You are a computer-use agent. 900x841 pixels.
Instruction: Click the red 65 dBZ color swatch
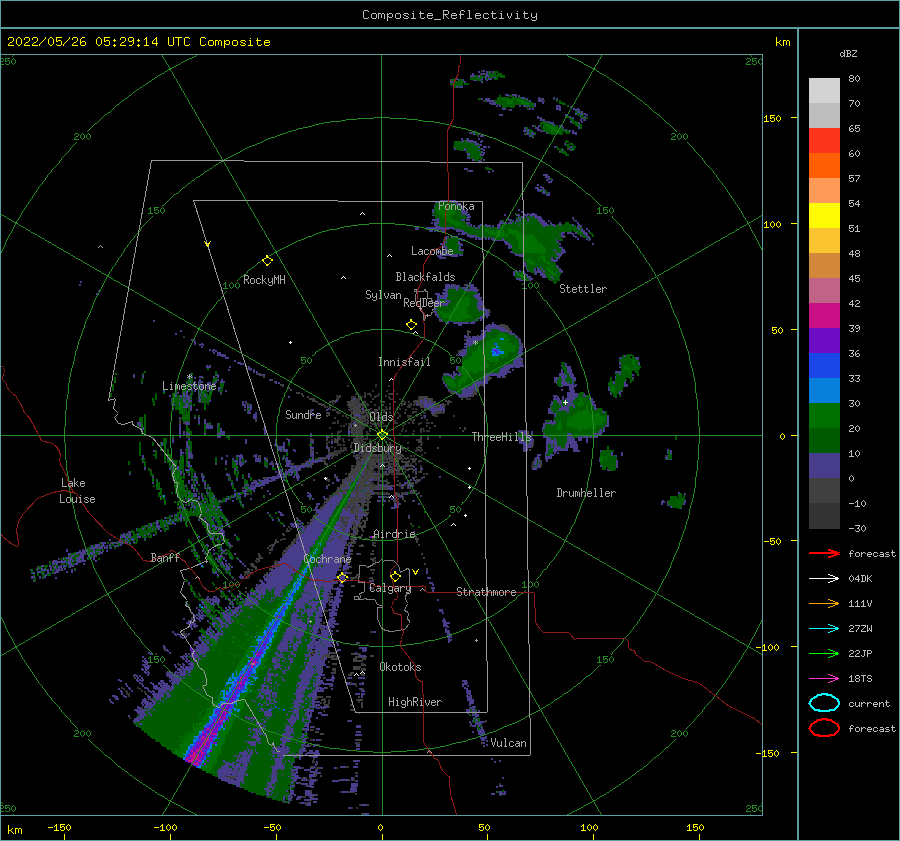coord(824,140)
